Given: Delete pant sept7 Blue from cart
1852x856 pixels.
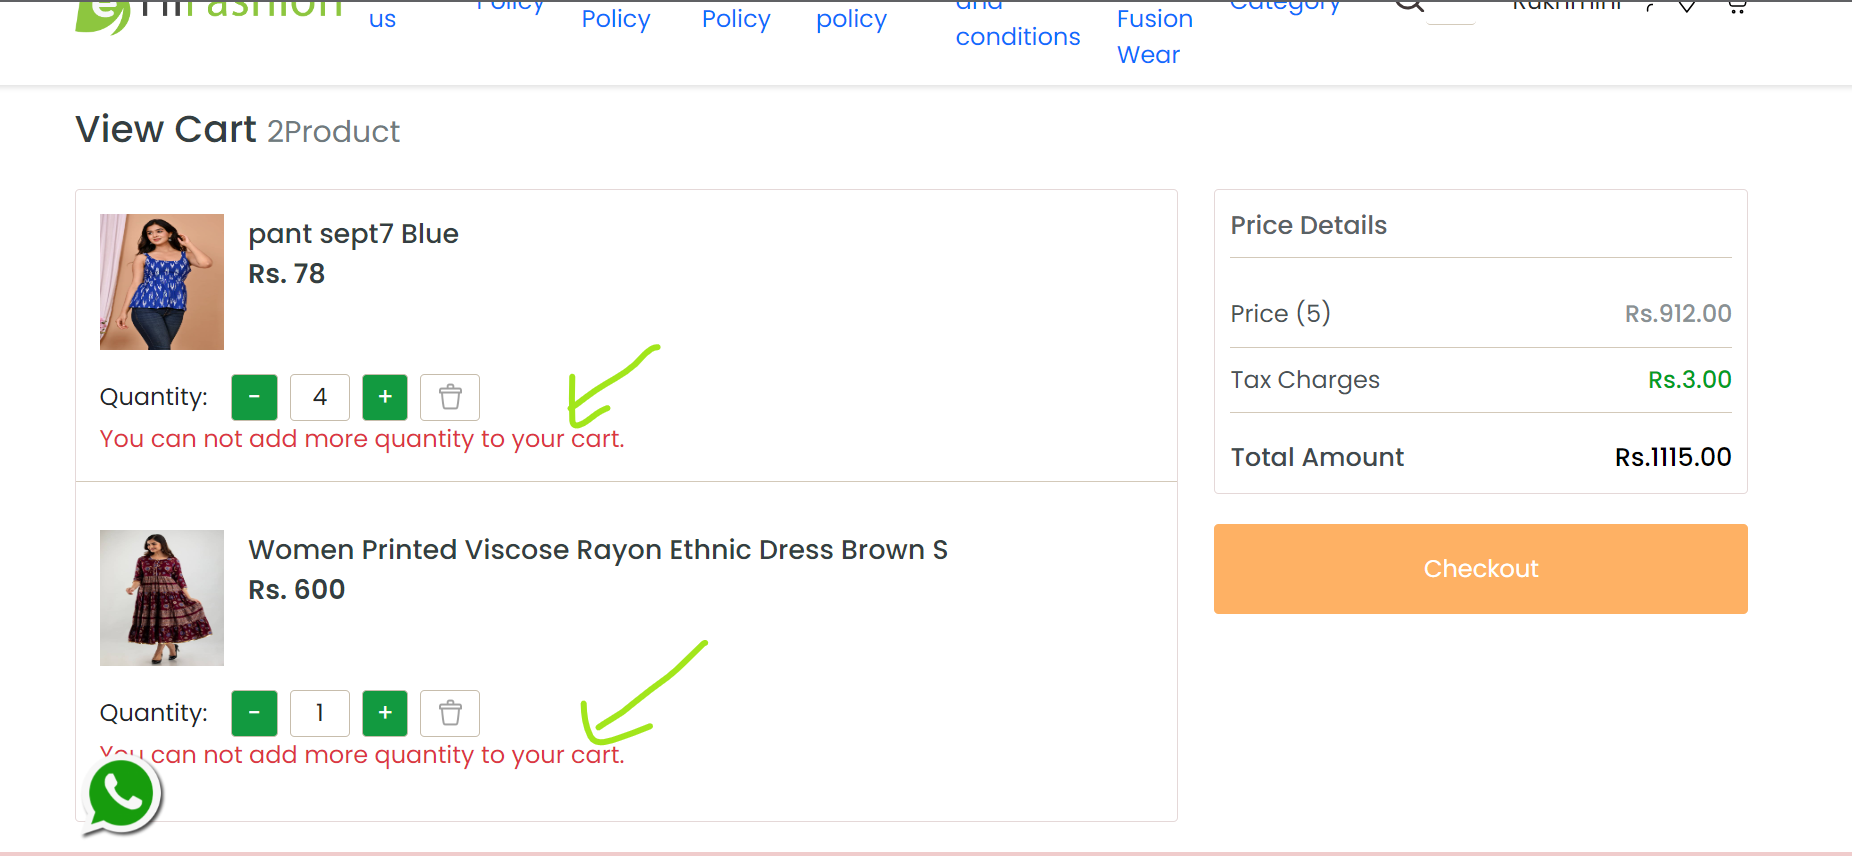Looking at the screenshot, I should [450, 397].
